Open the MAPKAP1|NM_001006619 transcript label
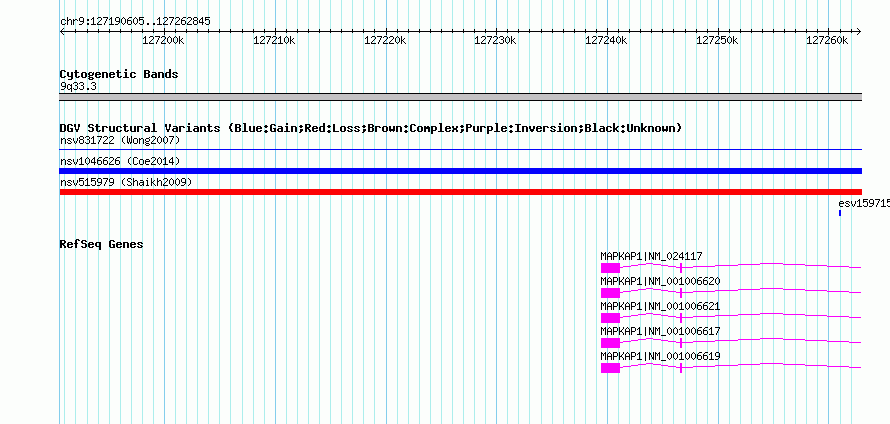The image size is (890, 424). pos(660,356)
